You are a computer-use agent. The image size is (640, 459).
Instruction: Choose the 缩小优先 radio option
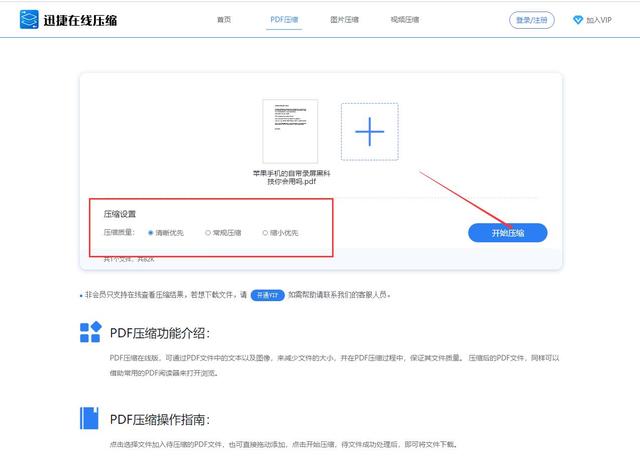pyautogui.click(x=280, y=233)
